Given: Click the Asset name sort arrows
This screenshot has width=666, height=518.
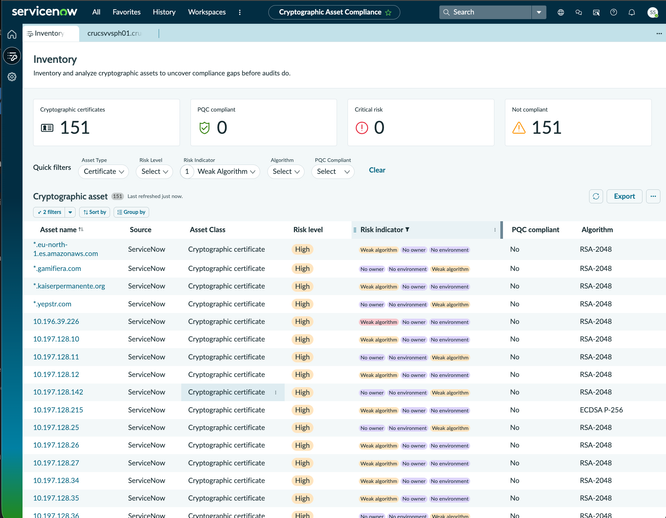Looking at the screenshot, I should click(81, 229).
